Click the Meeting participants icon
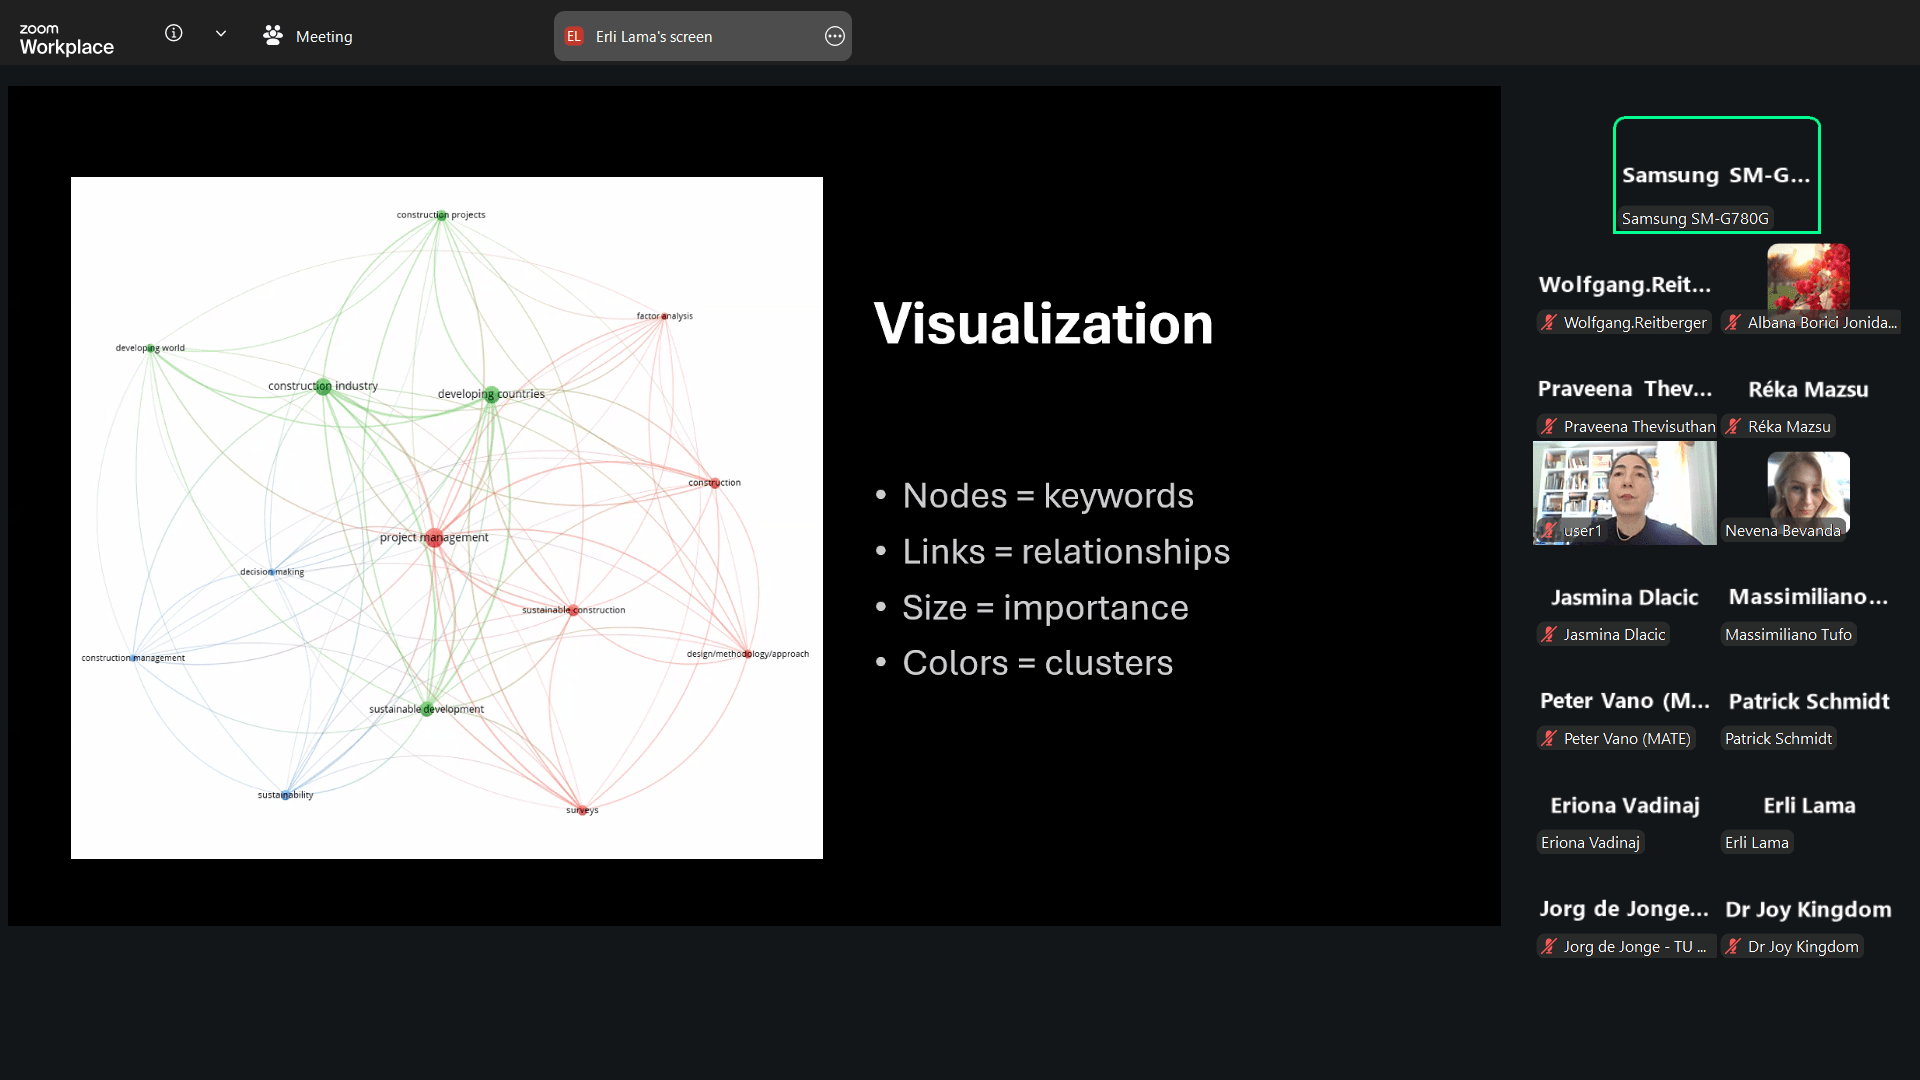This screenshot has width=1920, height=1080. coord(273,36)
